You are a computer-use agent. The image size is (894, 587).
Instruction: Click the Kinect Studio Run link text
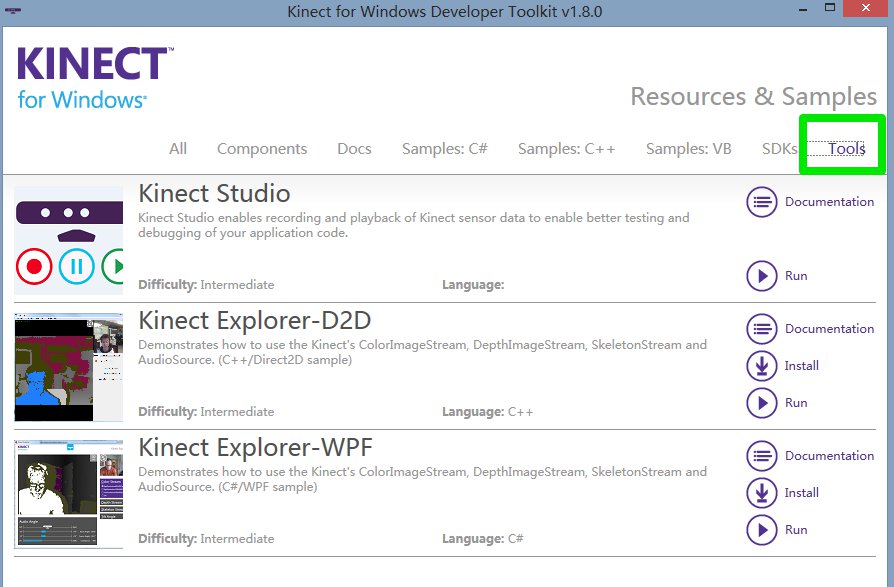tap(796, 276)
